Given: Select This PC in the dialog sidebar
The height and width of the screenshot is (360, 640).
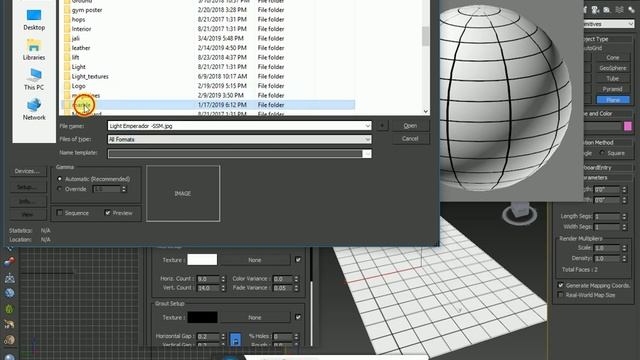Looking at the screenshot, I should (x=34, y=80).
